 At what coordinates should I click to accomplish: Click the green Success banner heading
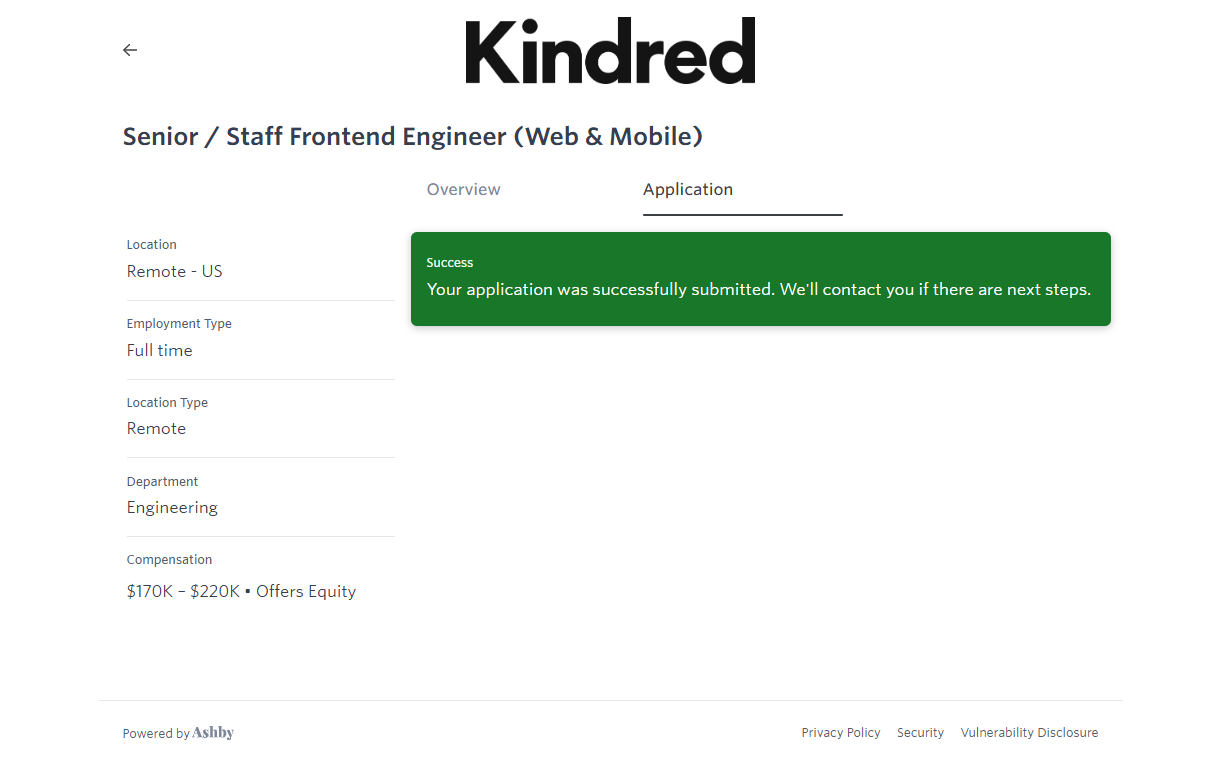tap(450, 263)
